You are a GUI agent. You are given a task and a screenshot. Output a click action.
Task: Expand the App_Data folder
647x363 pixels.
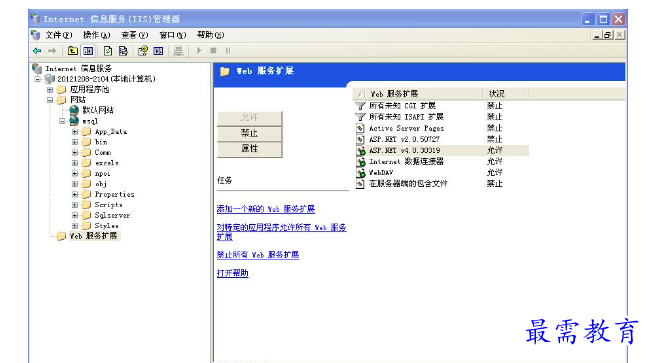75,132
